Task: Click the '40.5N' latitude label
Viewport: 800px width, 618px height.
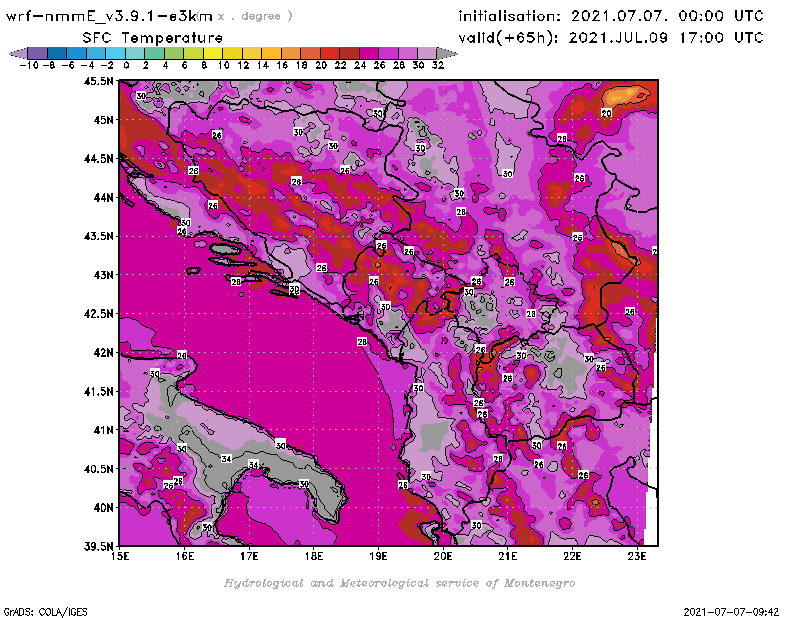Action: 98,469
